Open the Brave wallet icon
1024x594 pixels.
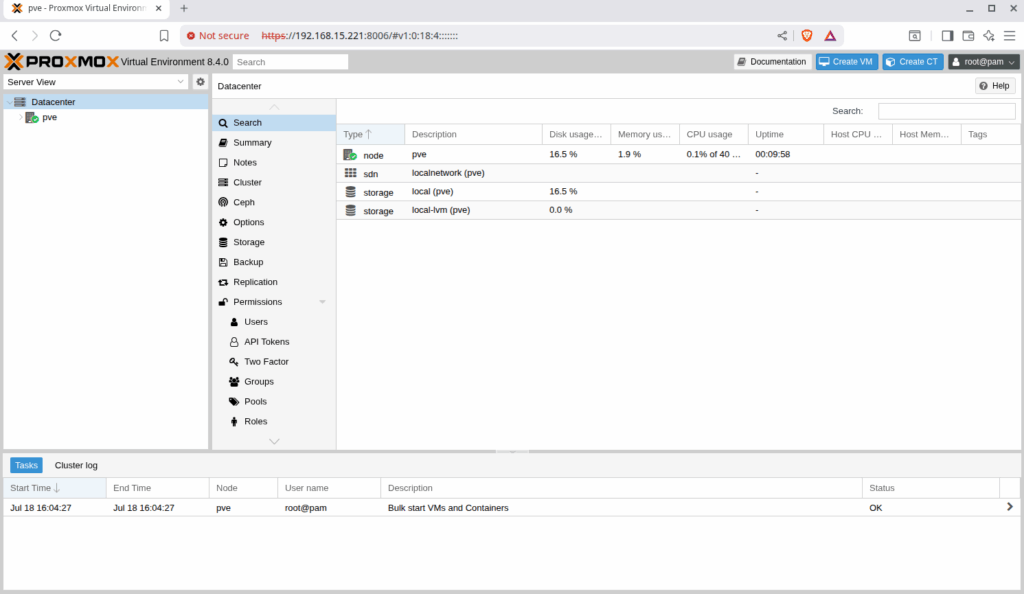(x=968, y=35)
